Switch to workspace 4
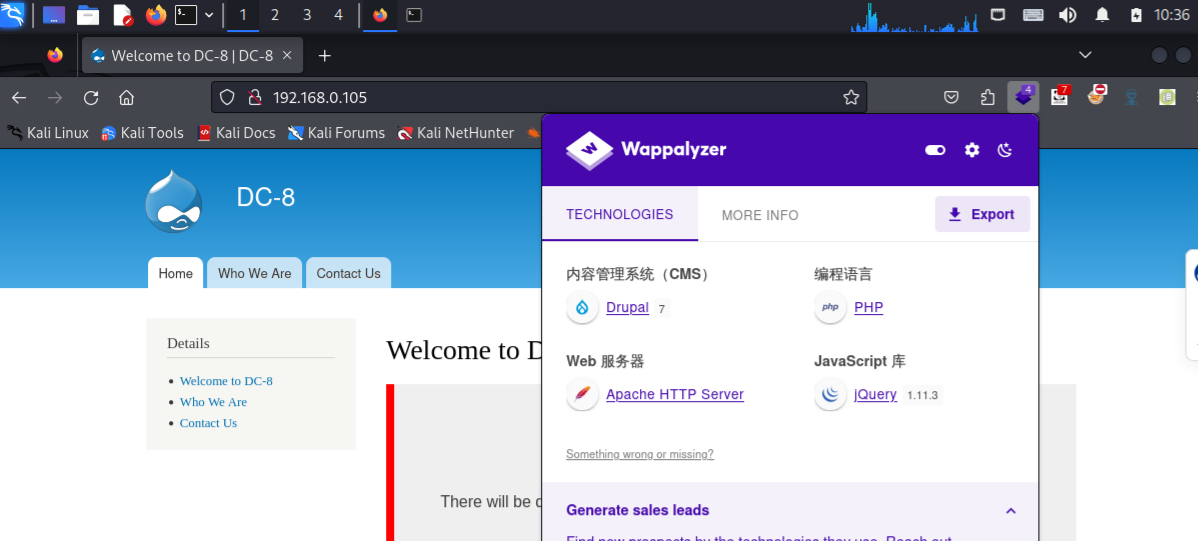This screenshot has width=1198, height=541. pyautogui.click(x=338, y=15)
